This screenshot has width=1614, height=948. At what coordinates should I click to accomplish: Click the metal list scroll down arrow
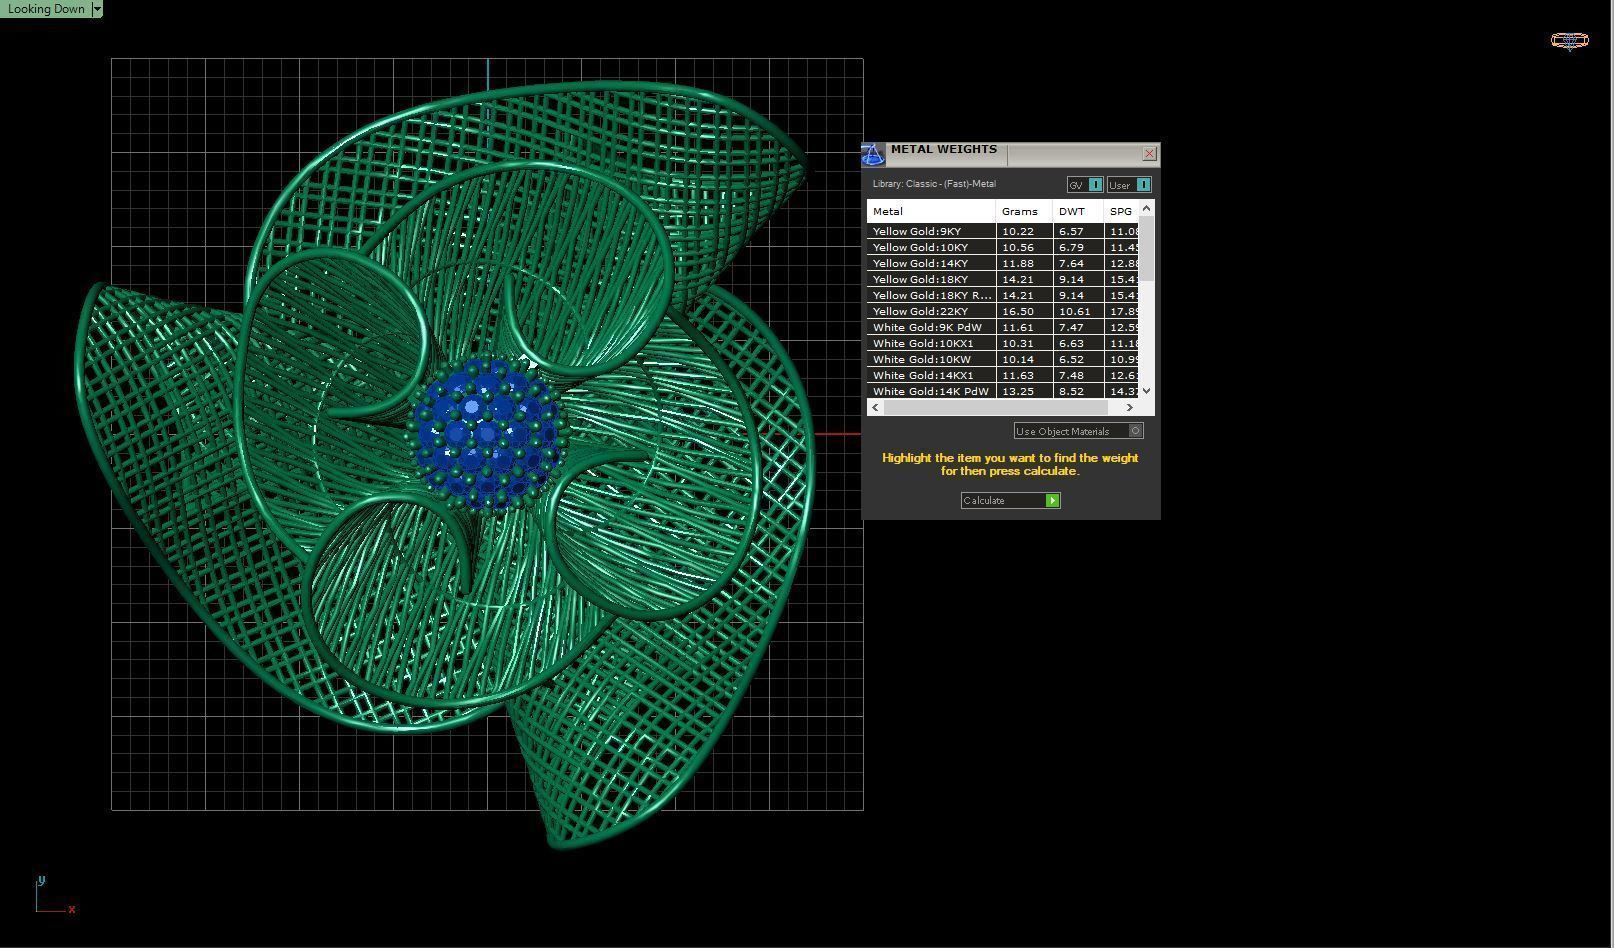(1147, 391)
